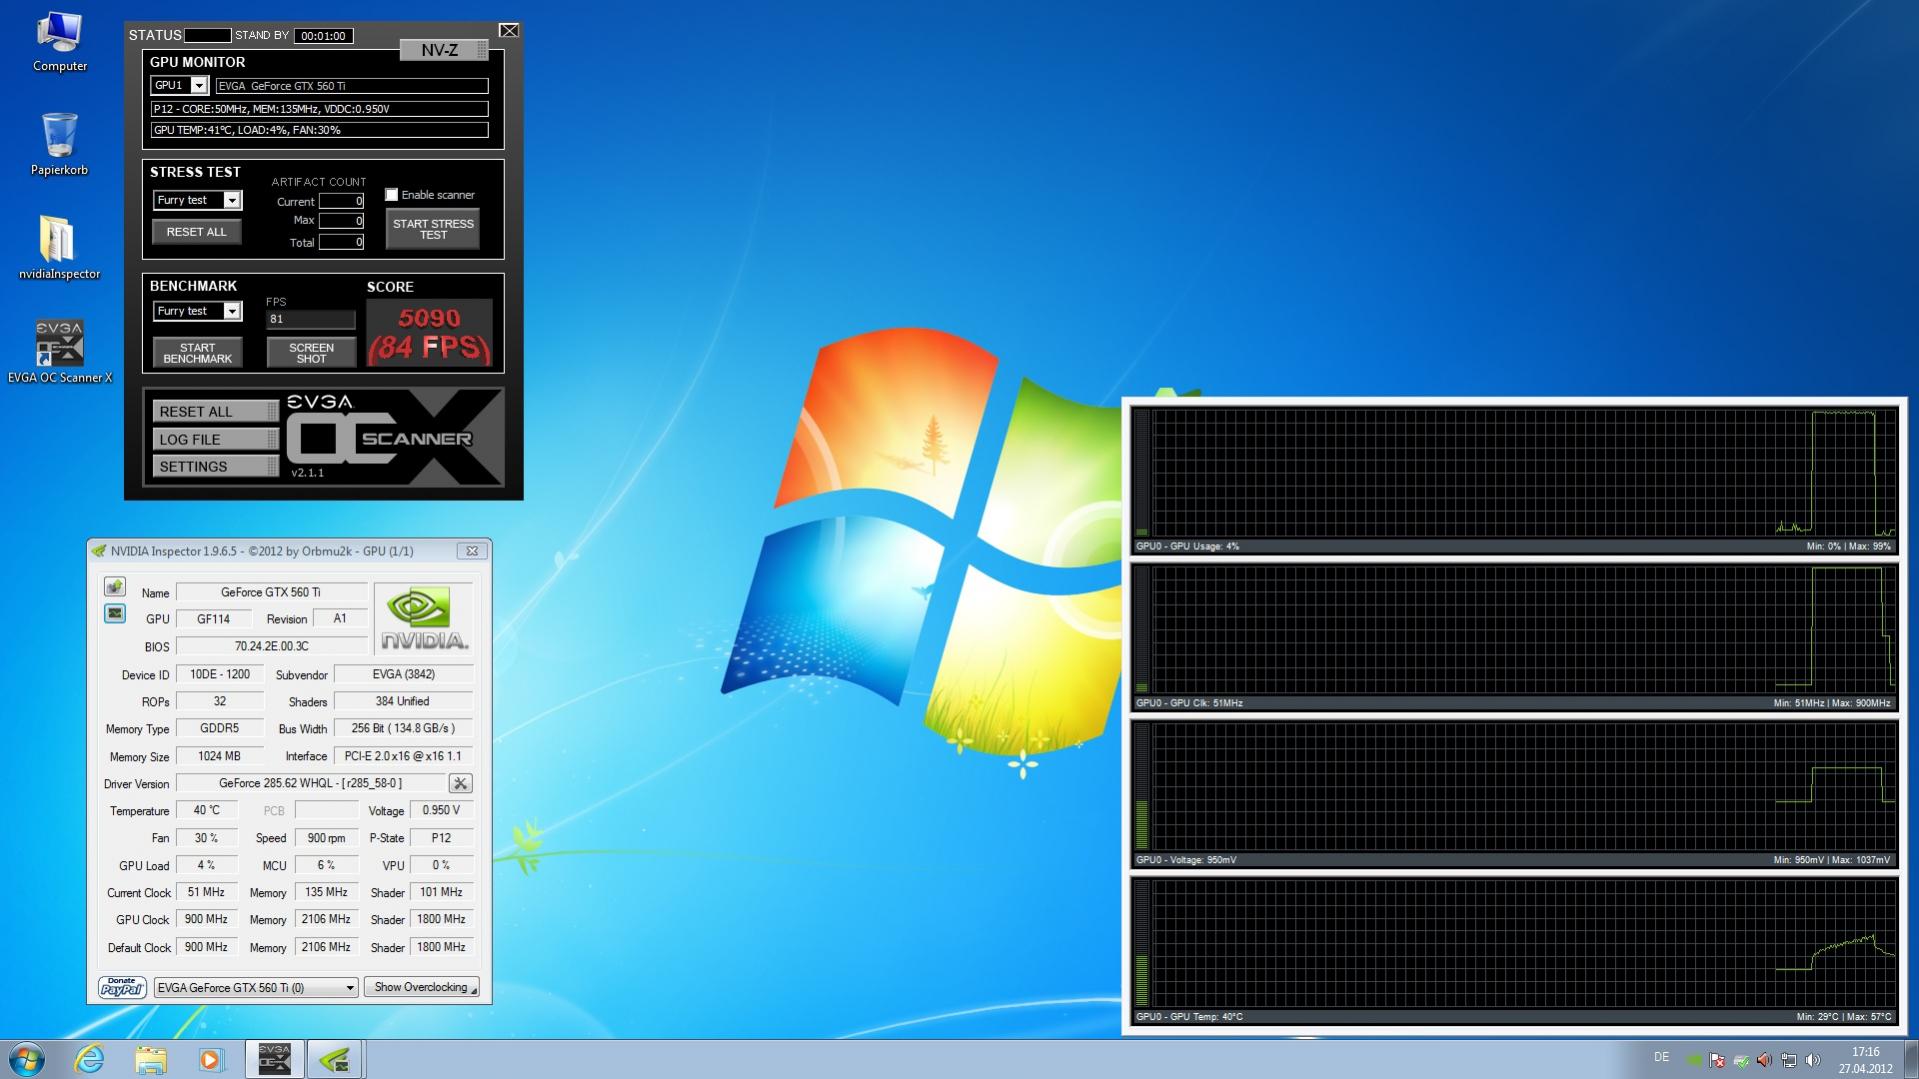The height and width of the screenshot is (1079, 1919).
Task: Click the GPU Voltage graph
Action: [x=1514, y=794]
